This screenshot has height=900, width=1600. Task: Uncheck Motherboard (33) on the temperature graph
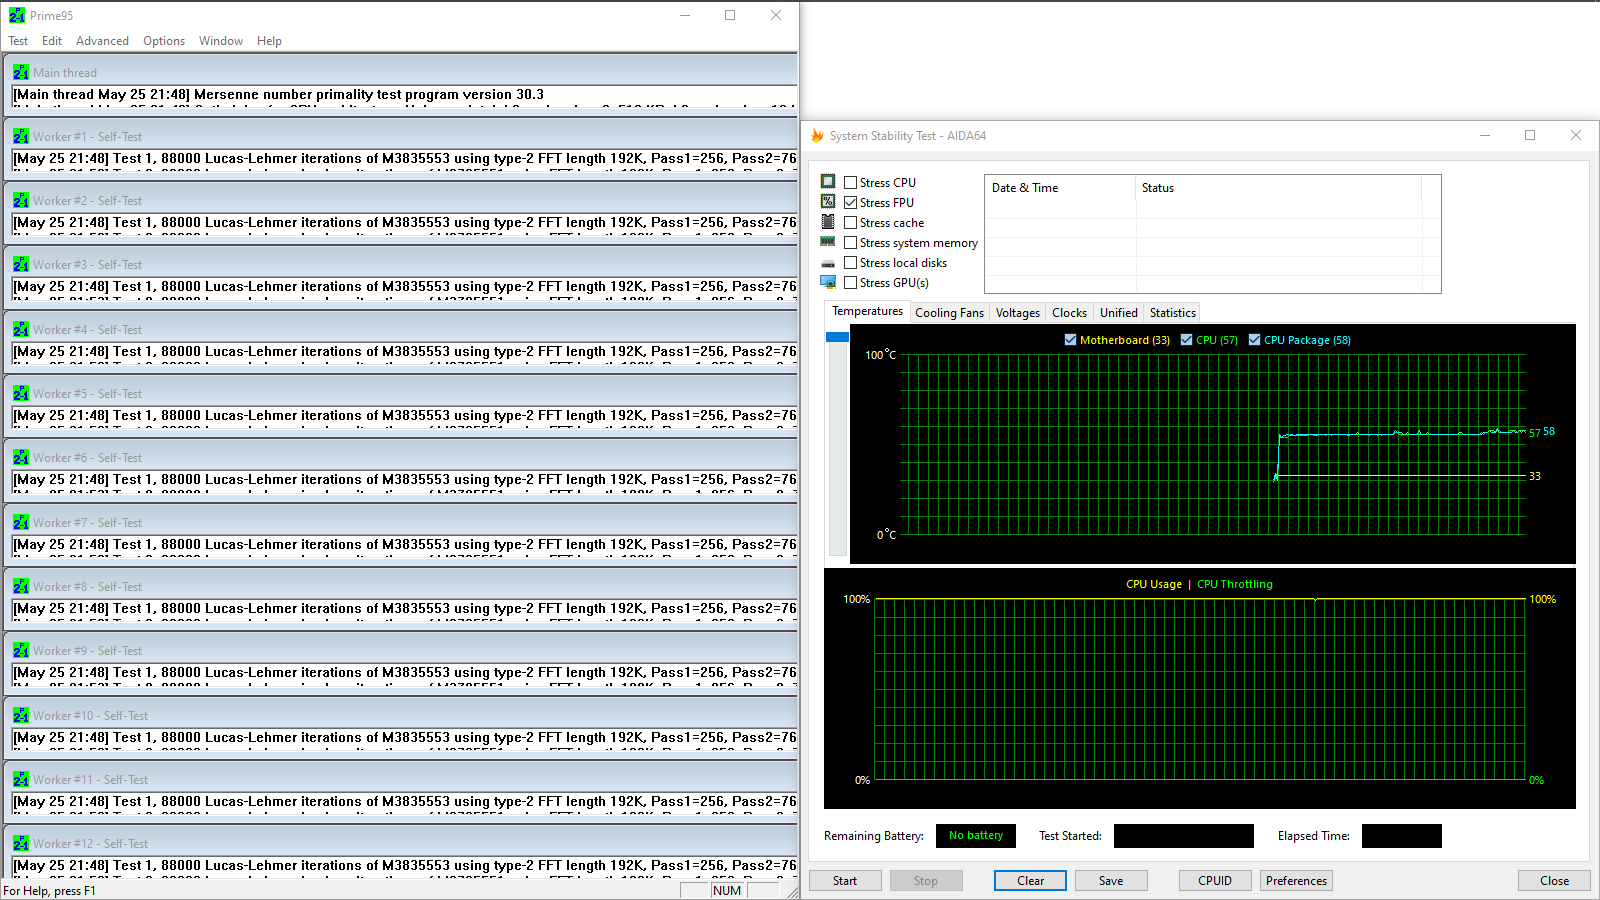pos(1070,340)
